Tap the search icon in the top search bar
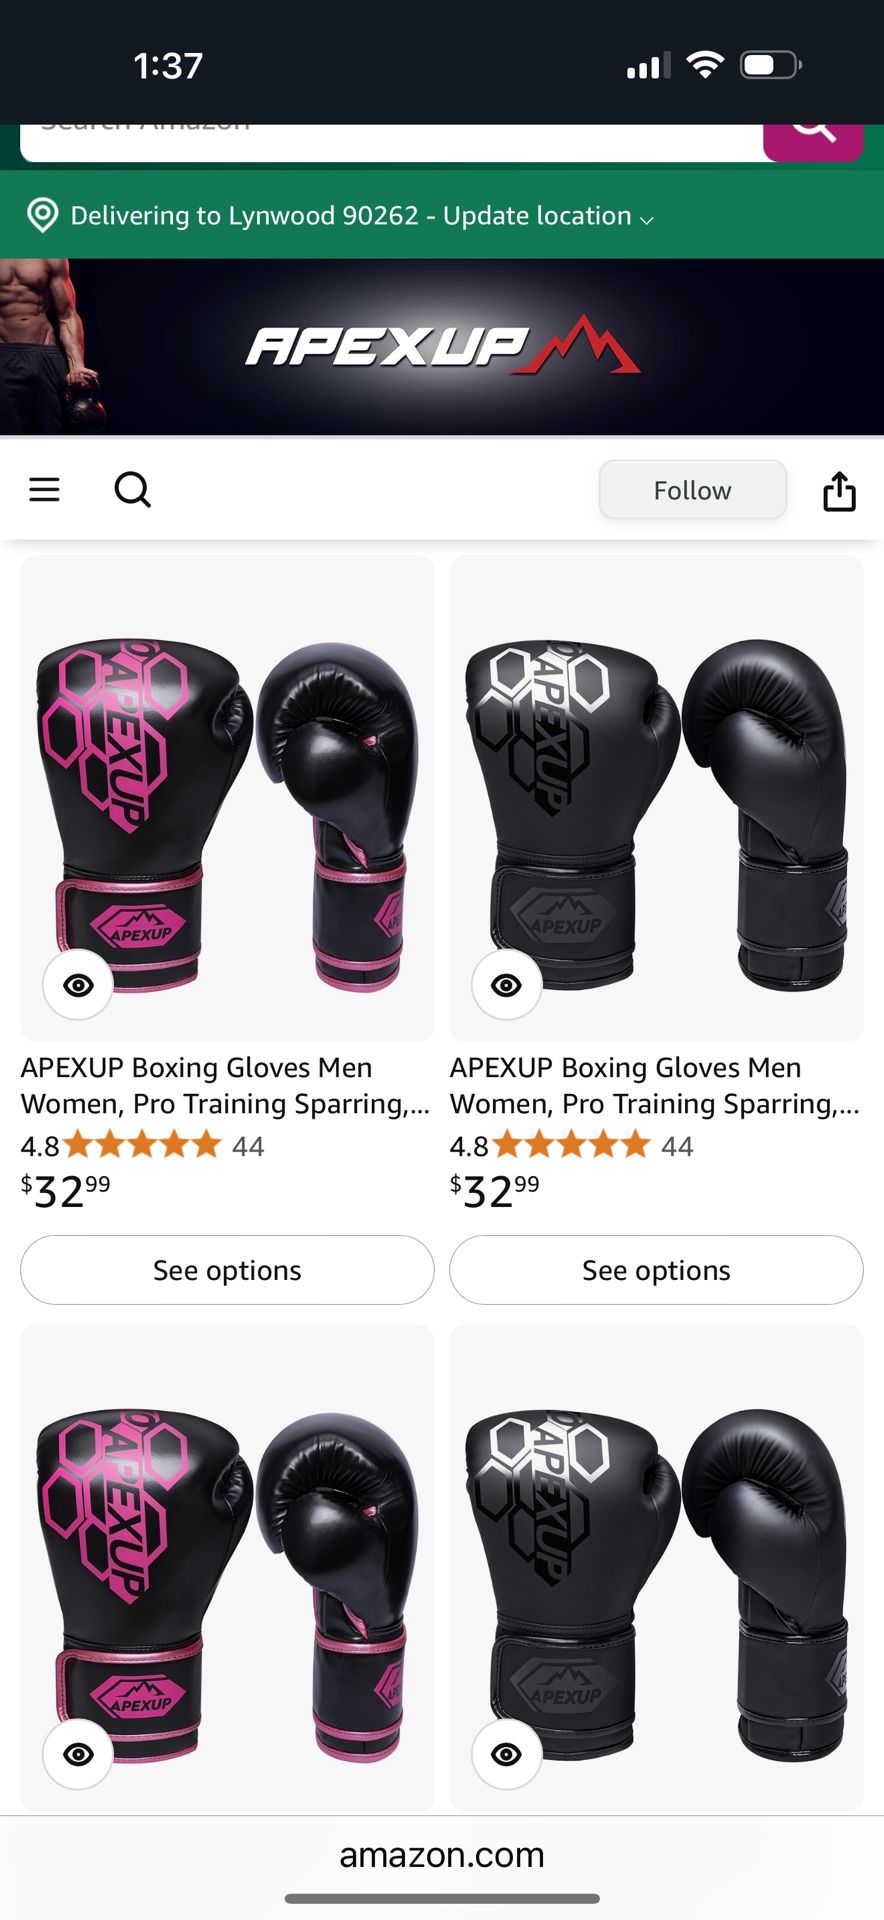This screenshot has width=884, height=1920. pyautogui.click(x=813, y=126)
